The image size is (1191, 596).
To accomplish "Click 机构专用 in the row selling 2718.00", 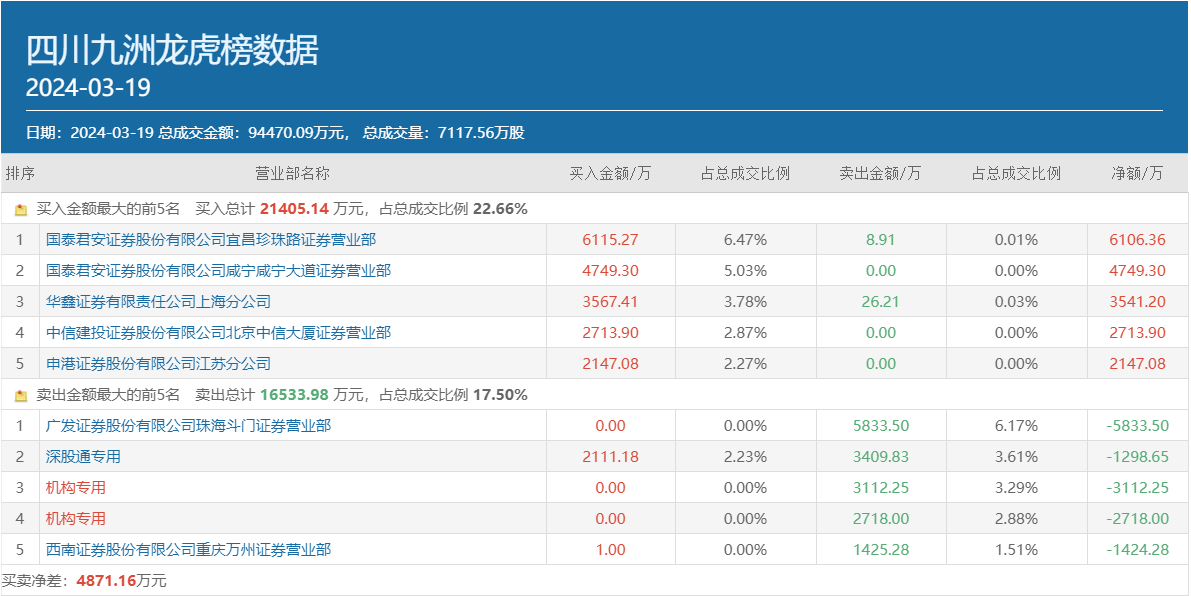I will coord(76,519).
